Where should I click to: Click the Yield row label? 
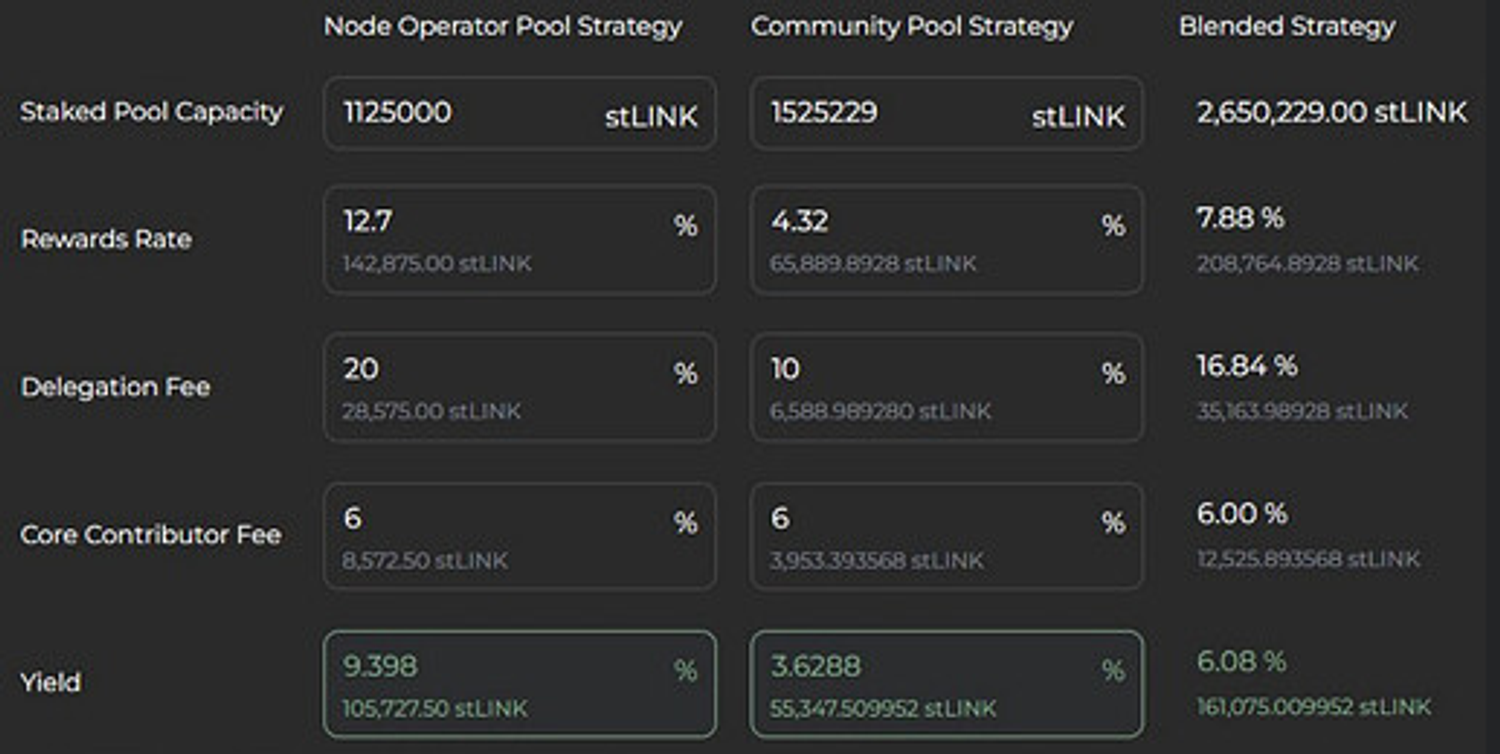[50, 683]
